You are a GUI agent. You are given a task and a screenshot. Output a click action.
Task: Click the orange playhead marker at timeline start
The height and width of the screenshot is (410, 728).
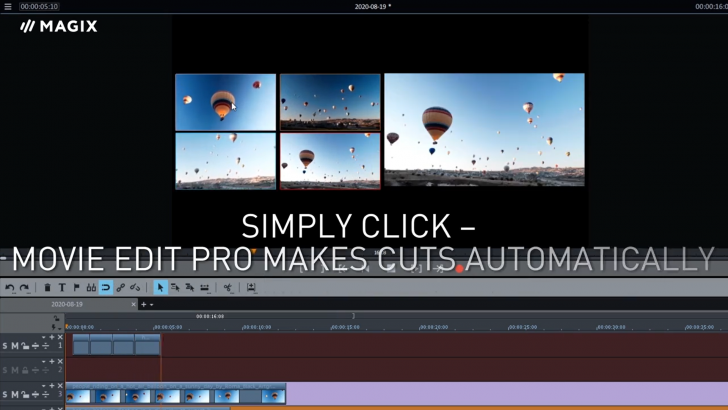[x=67, y=326]
